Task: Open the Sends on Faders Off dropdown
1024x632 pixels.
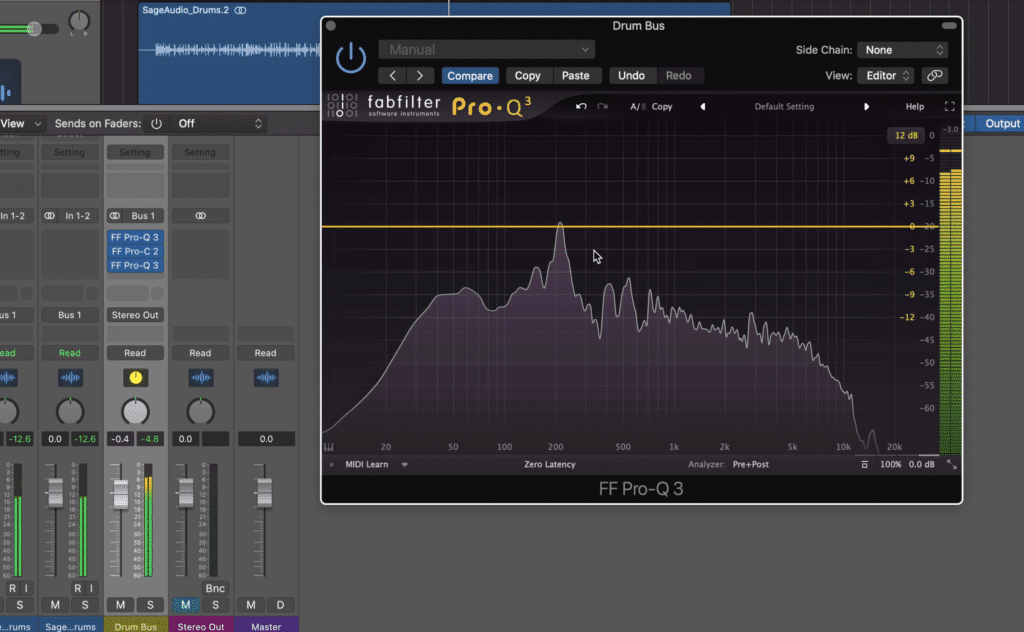Action: [x=219, y=123]
